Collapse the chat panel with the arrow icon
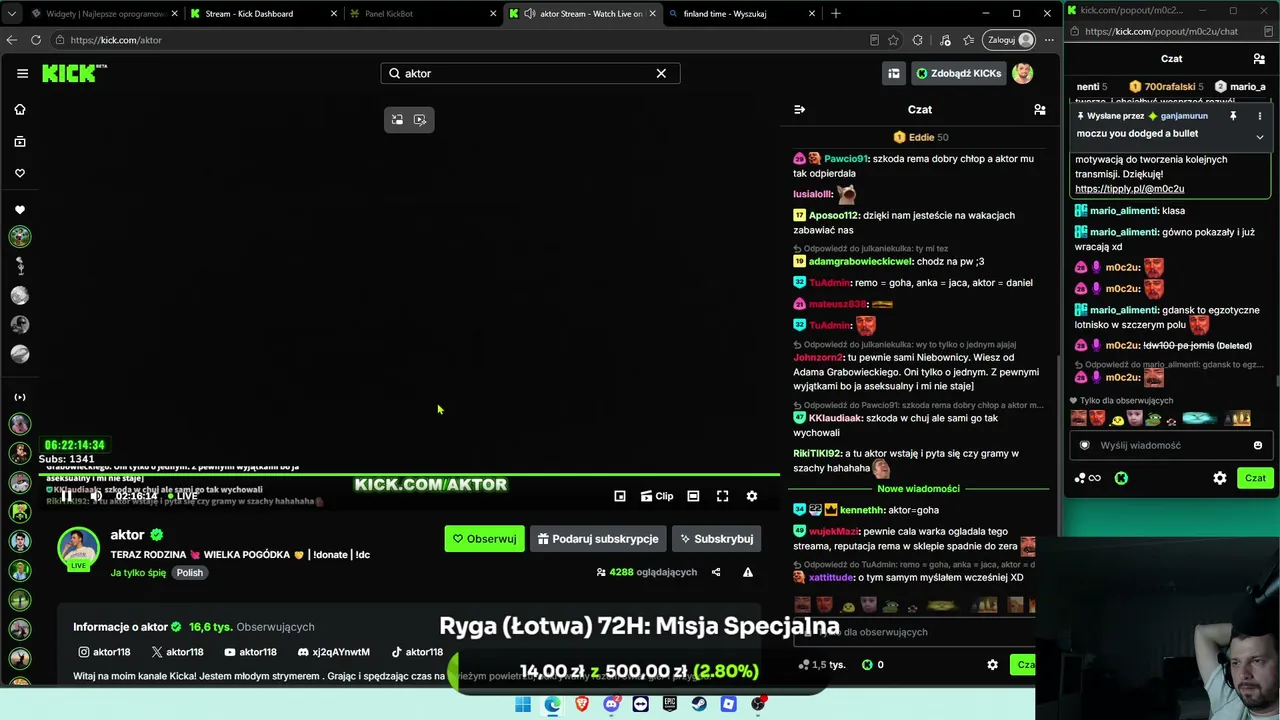Screen dimensions: 1280x720 click(799, 109)
